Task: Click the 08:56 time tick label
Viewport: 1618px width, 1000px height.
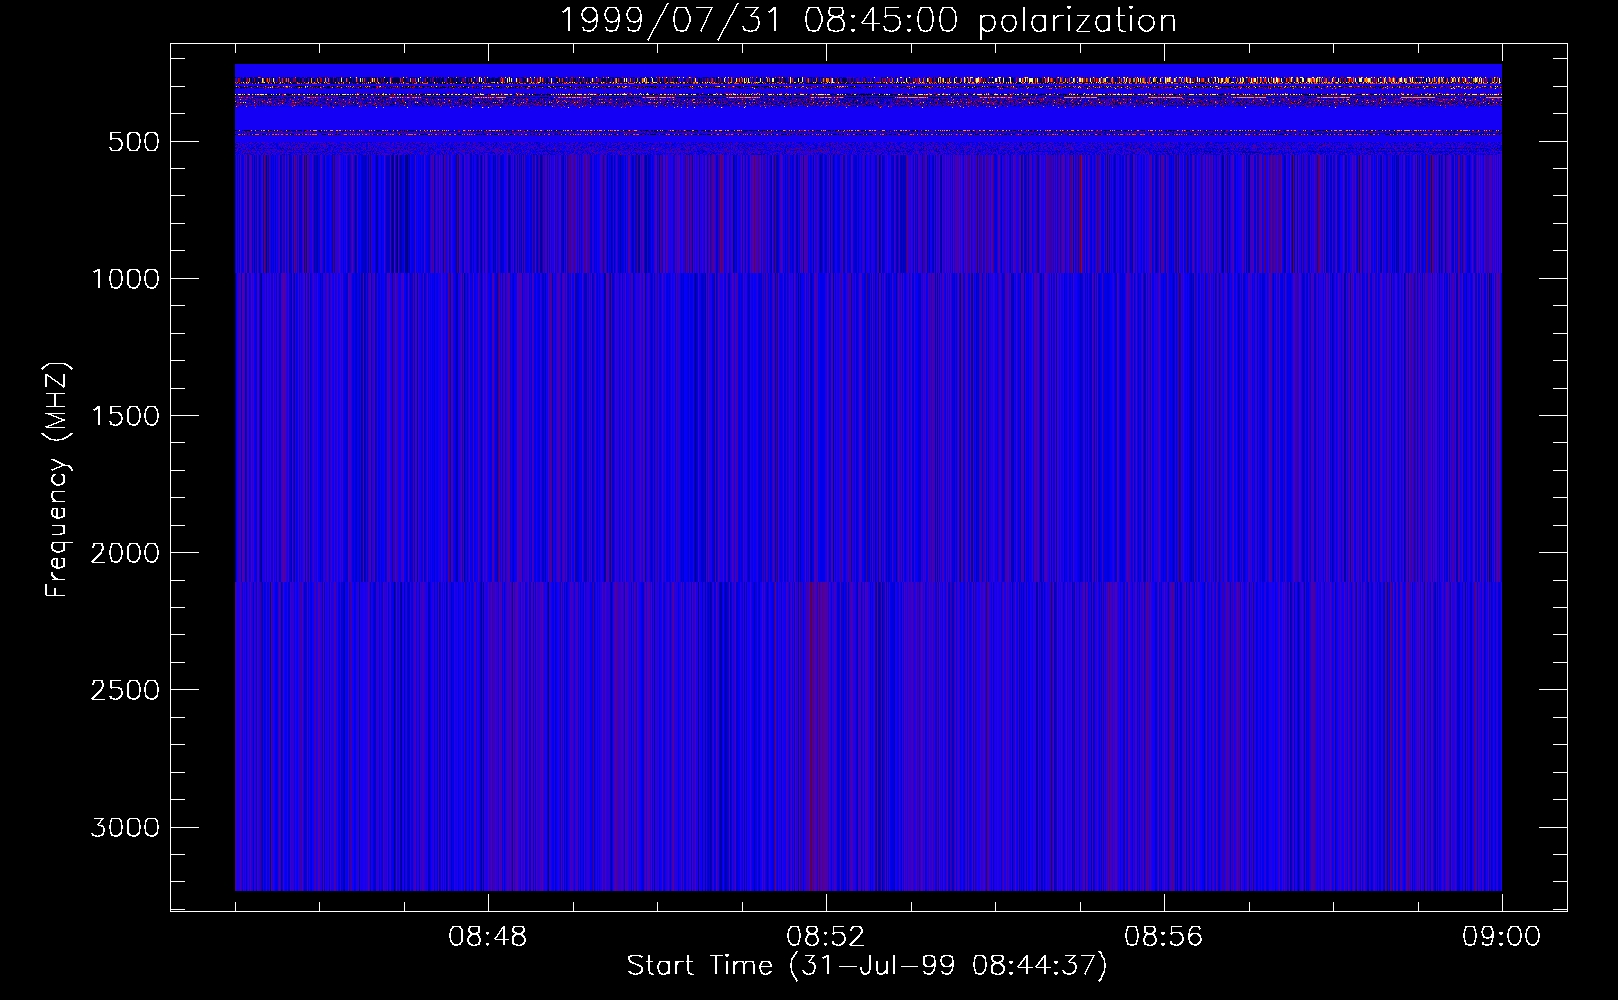Action: (1163, 937)
